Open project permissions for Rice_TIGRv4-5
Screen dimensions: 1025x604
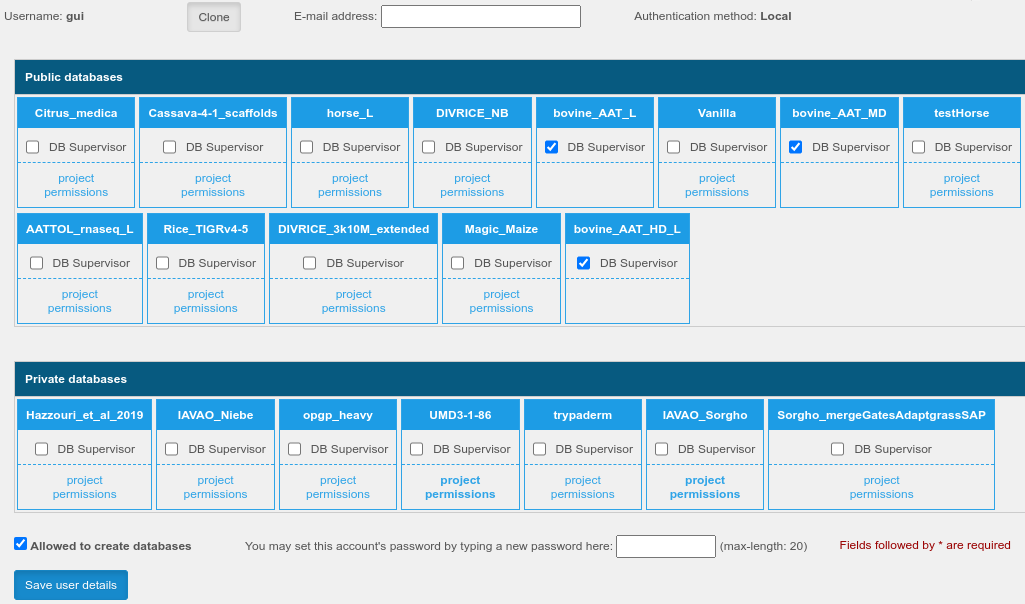(206, 301)
